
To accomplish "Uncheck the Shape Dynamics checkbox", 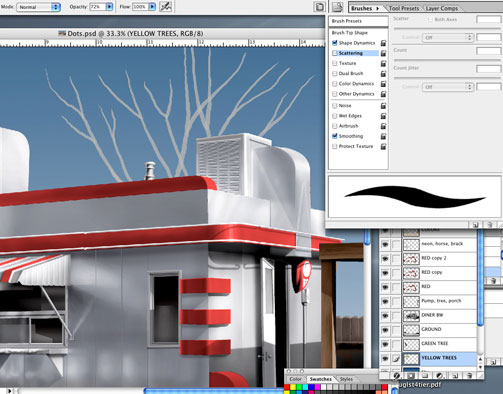I will point(335,43).
